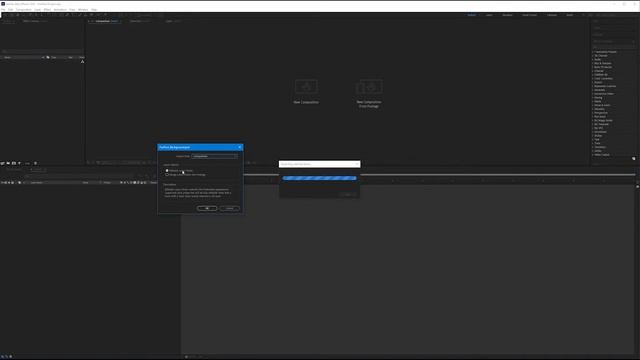Image resolution: width=640 pixels, height=360 pixels.
Task: Switch to the Default workspace
Action: (x=471, y=15)
